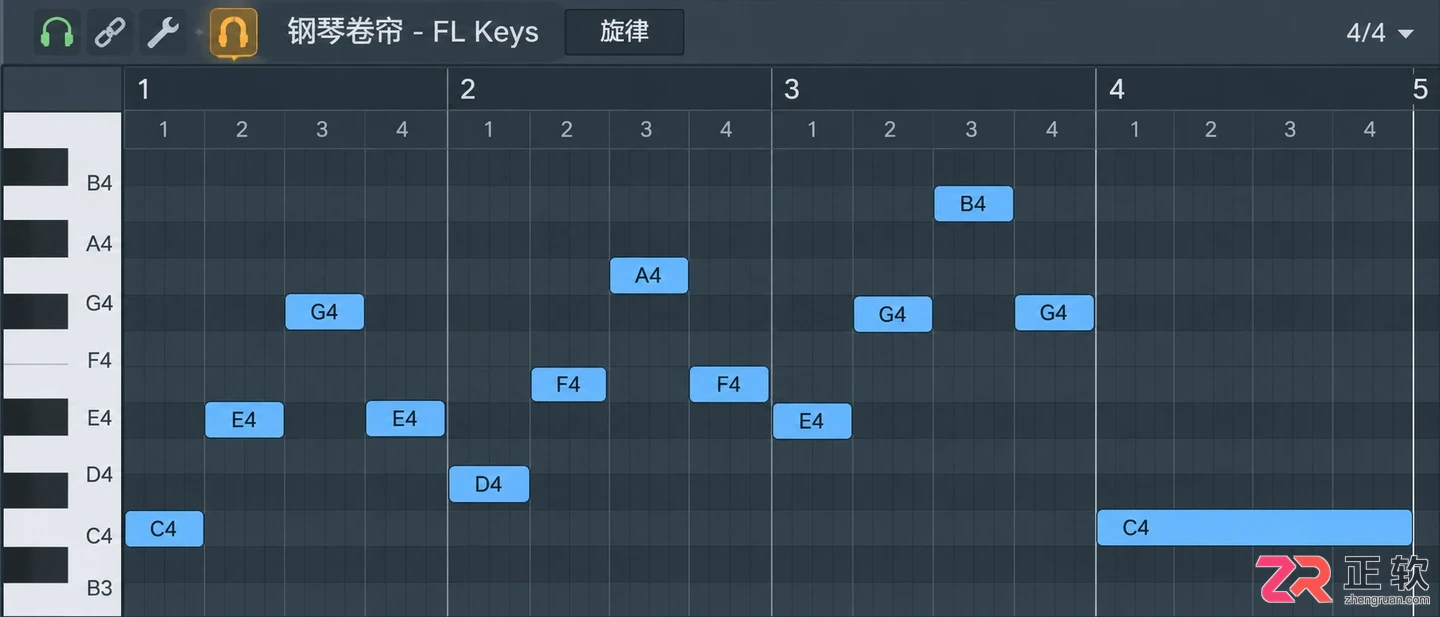This screenshot has width=1440, height=617.
Task: Click bar 2 marker in timeline ruler
Action: pyautogui.click(x=468, y=90)
